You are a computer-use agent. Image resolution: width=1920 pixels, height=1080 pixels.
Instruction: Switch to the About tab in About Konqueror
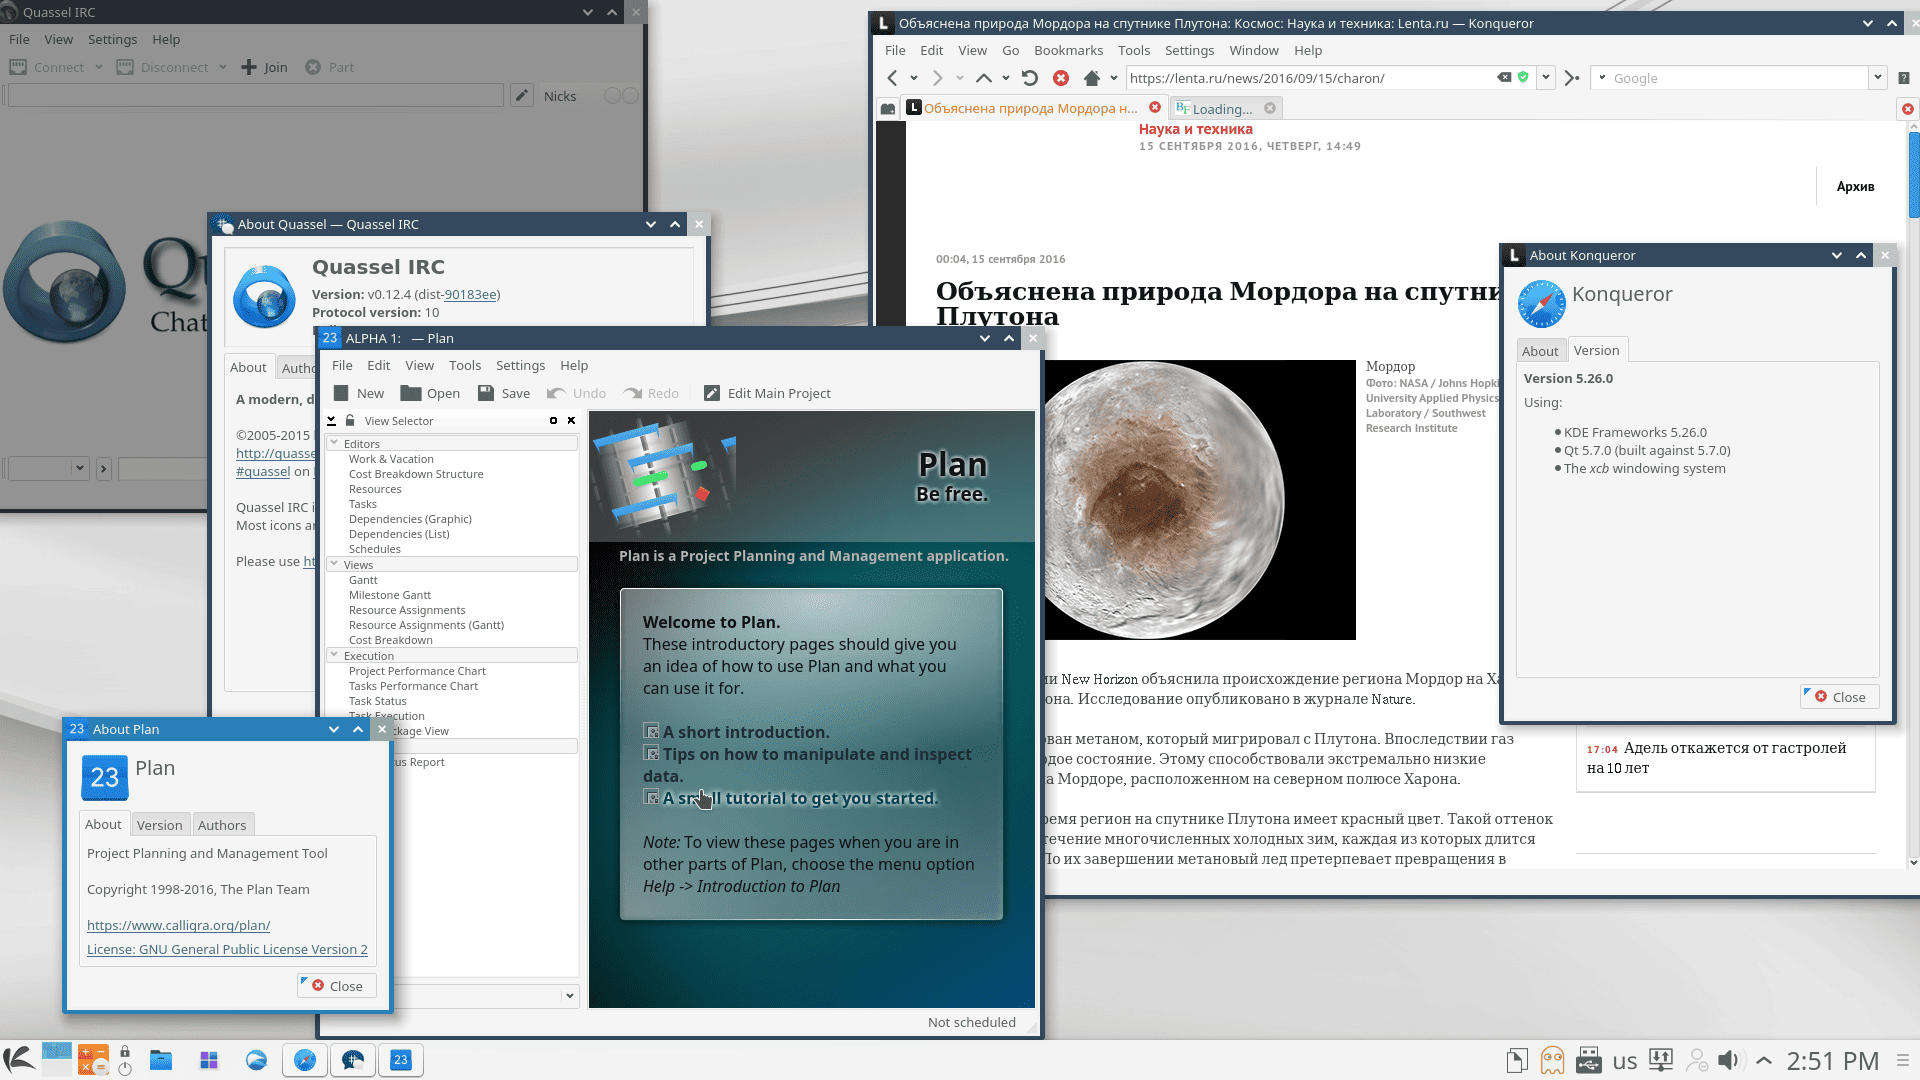(1540, 350)
